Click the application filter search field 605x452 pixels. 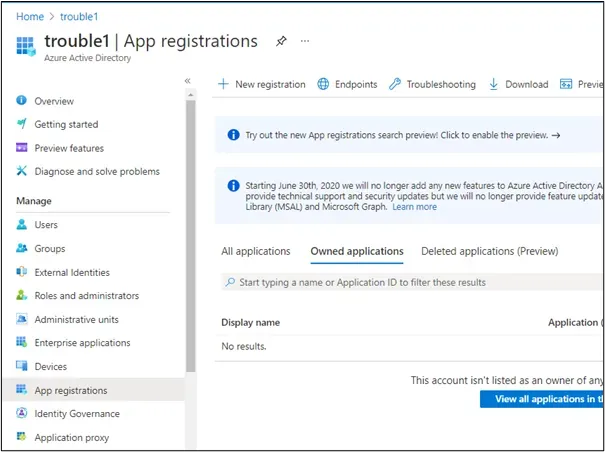click(412, 282)
